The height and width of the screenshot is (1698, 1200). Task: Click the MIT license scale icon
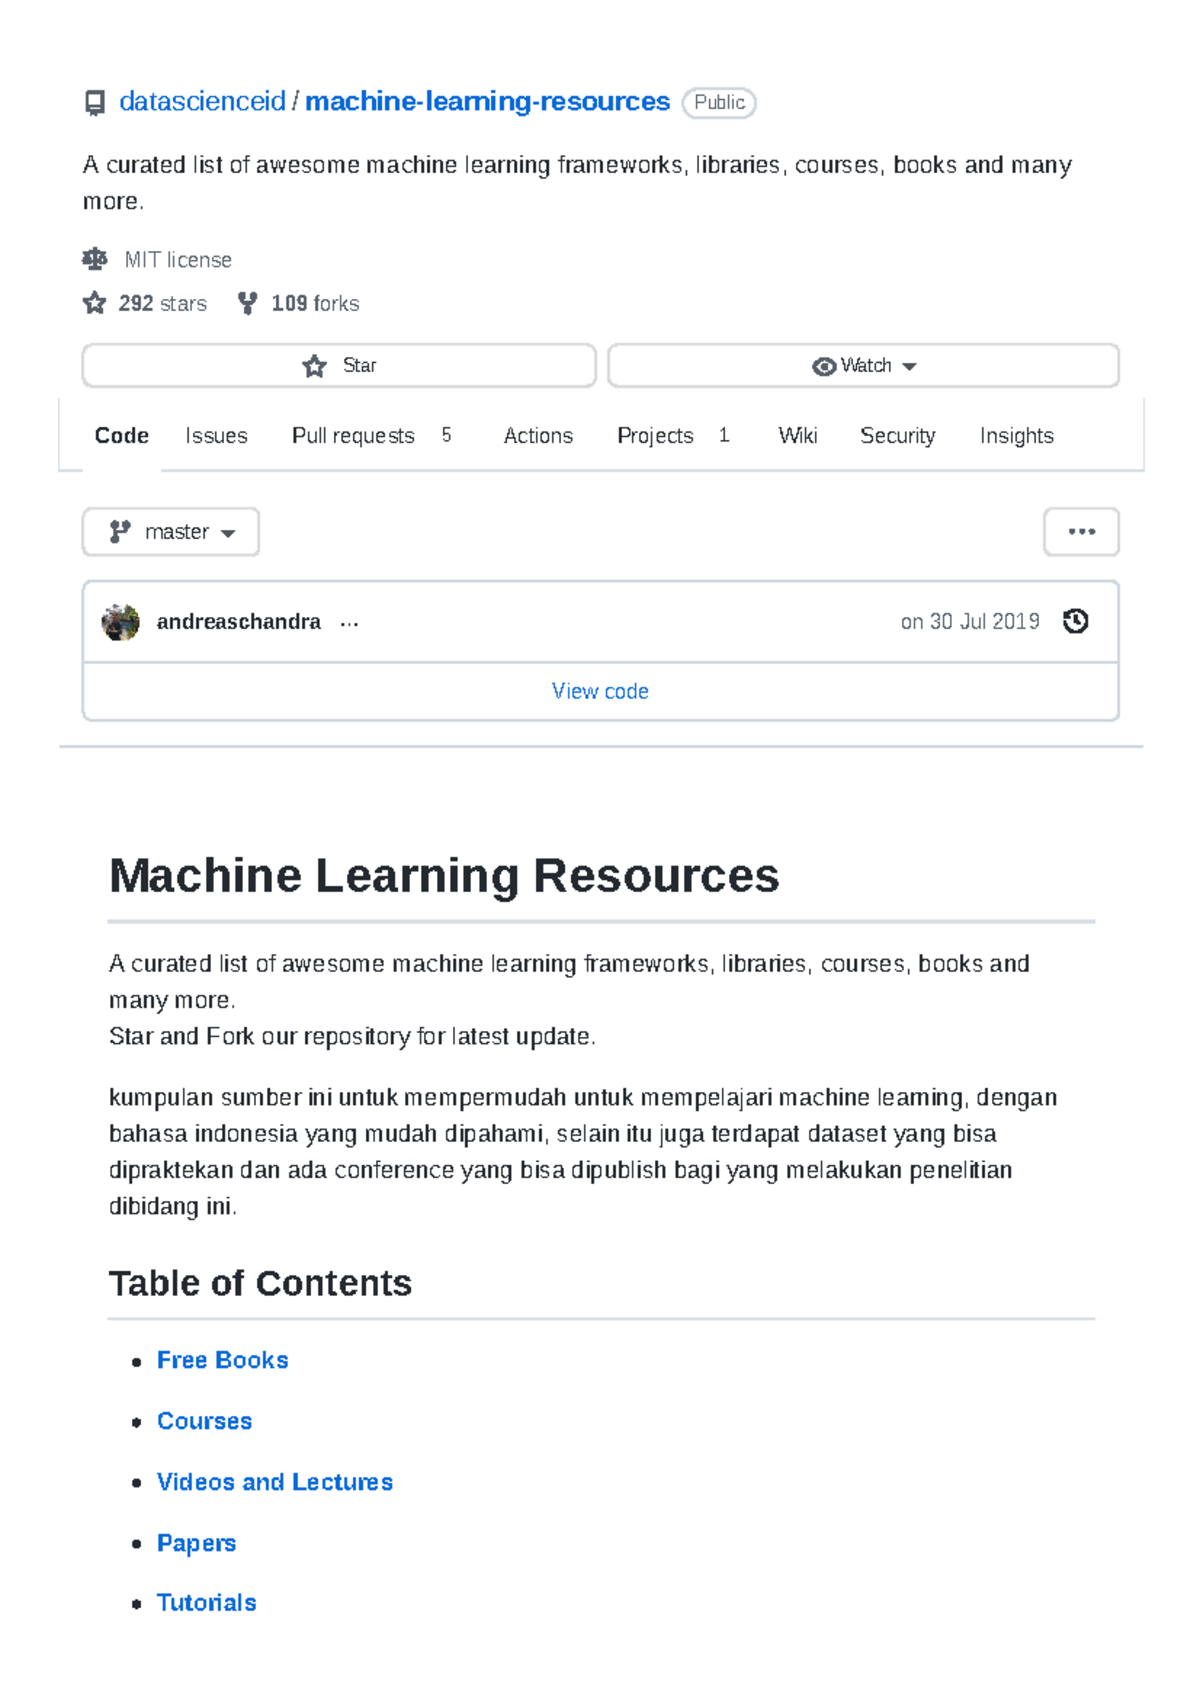[95, 260]
